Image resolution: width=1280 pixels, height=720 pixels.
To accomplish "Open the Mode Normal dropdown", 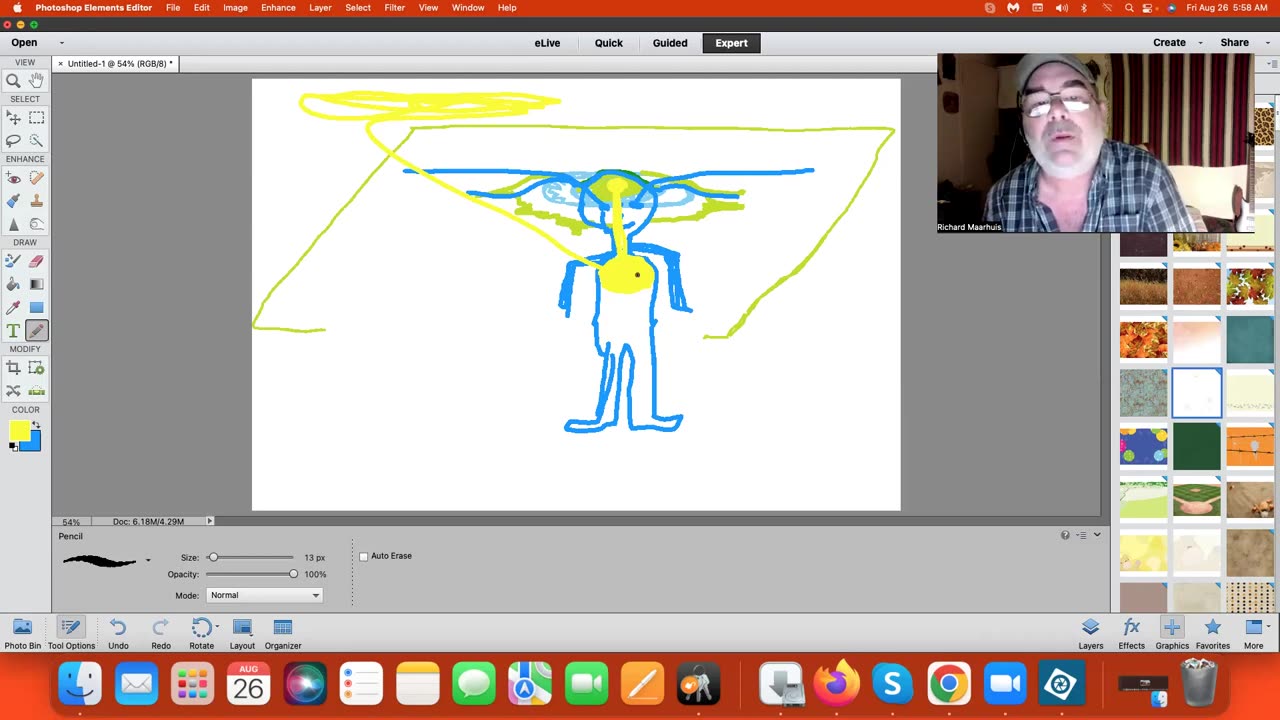I will pos(264,595).
